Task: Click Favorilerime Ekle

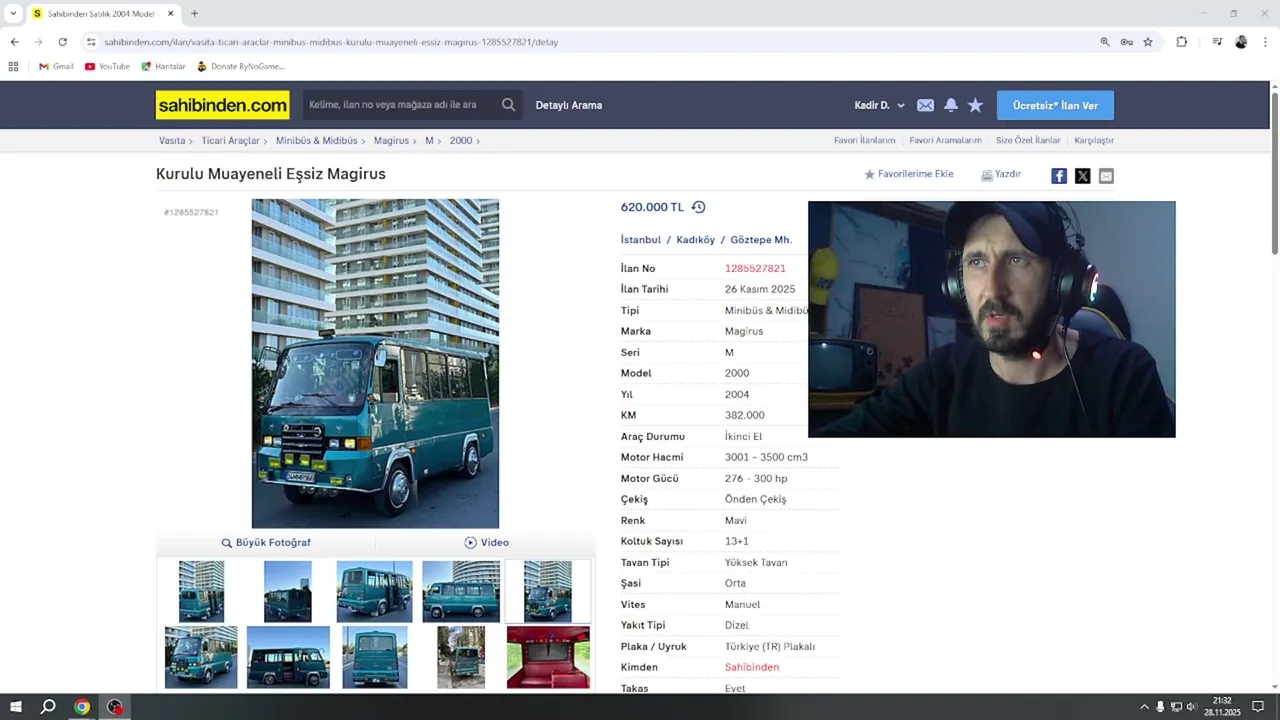Action: [909, 174]
